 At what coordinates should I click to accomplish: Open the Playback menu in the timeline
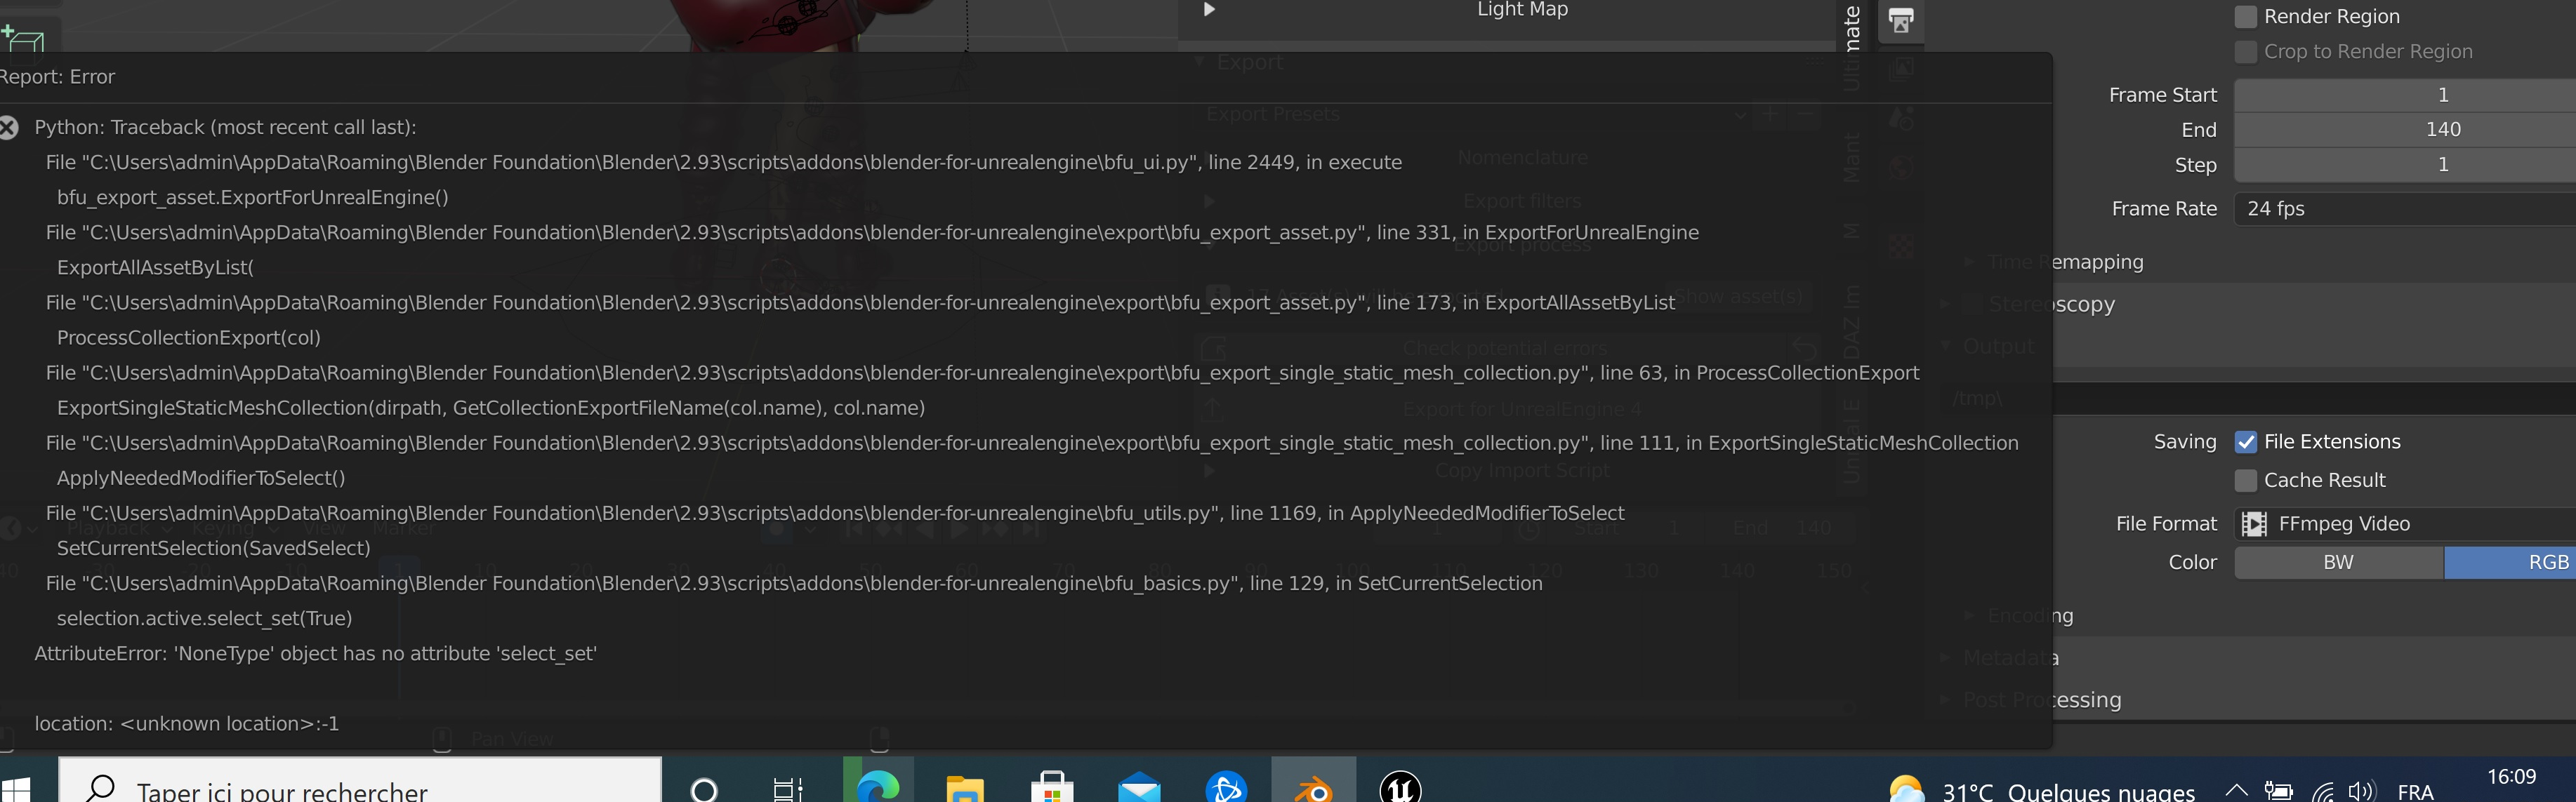[x=107, y=528]
